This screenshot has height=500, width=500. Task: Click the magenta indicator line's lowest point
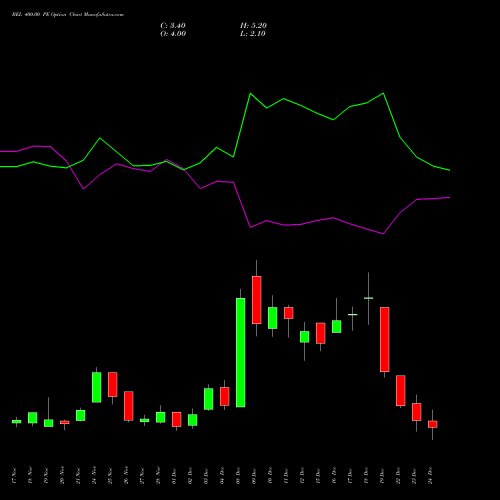(383, 234)
